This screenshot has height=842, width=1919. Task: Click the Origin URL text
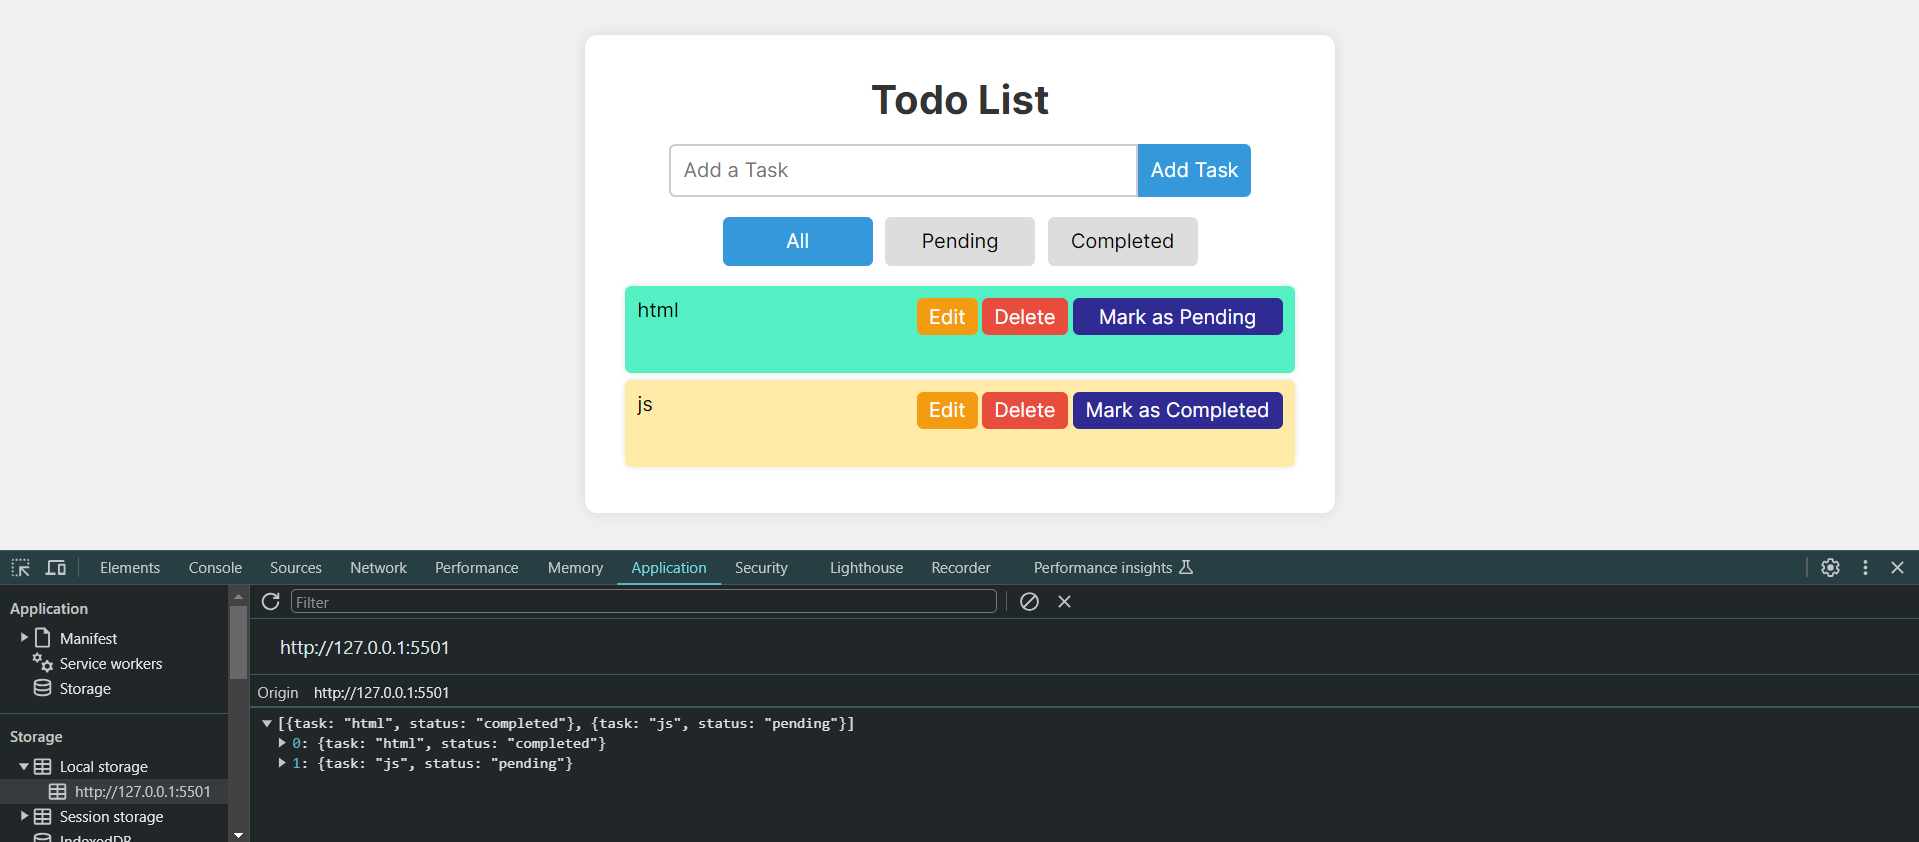click(x=381, y=692)
